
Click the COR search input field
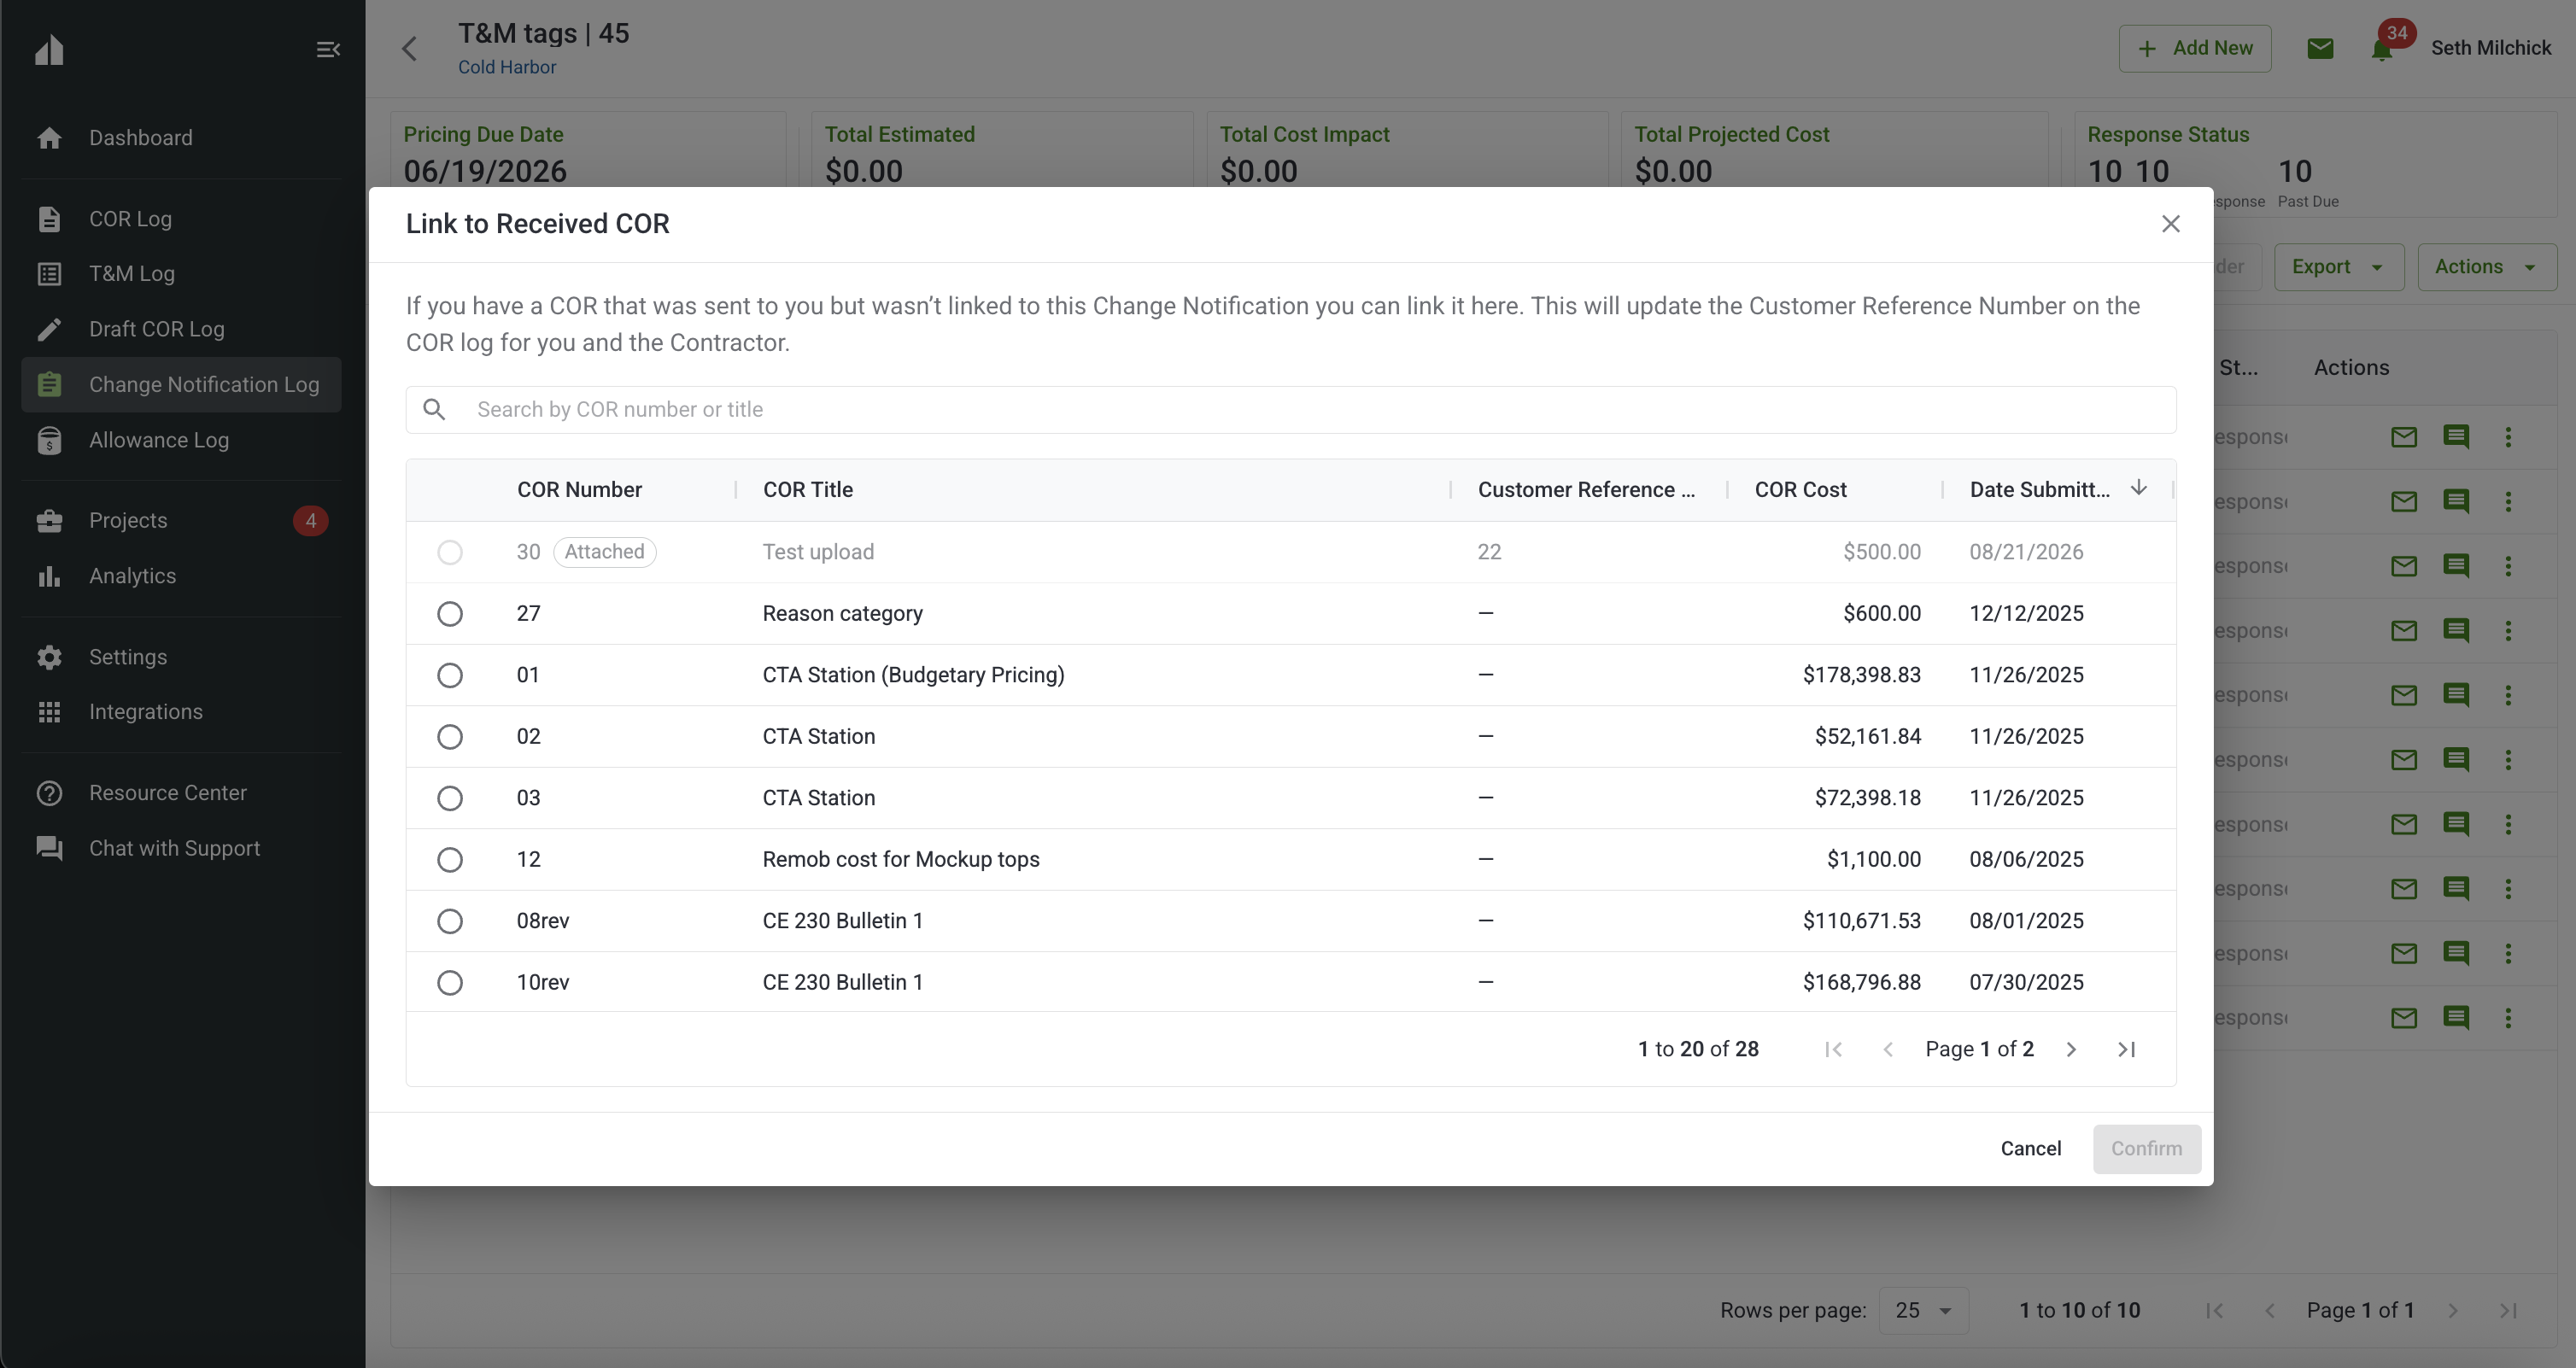1290,410
